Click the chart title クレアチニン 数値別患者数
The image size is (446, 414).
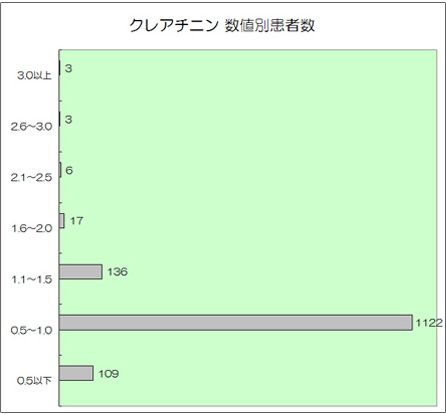tap(222, 26)
